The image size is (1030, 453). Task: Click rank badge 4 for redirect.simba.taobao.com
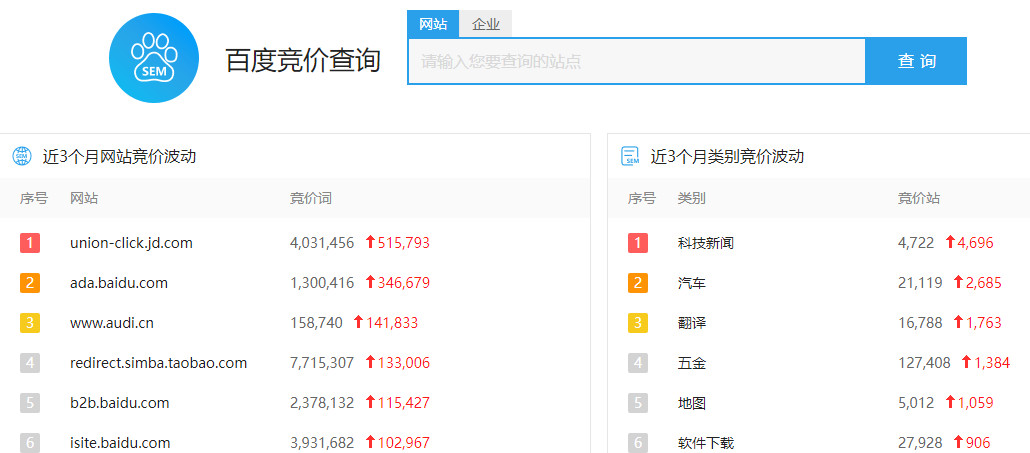tap(30, 363)
